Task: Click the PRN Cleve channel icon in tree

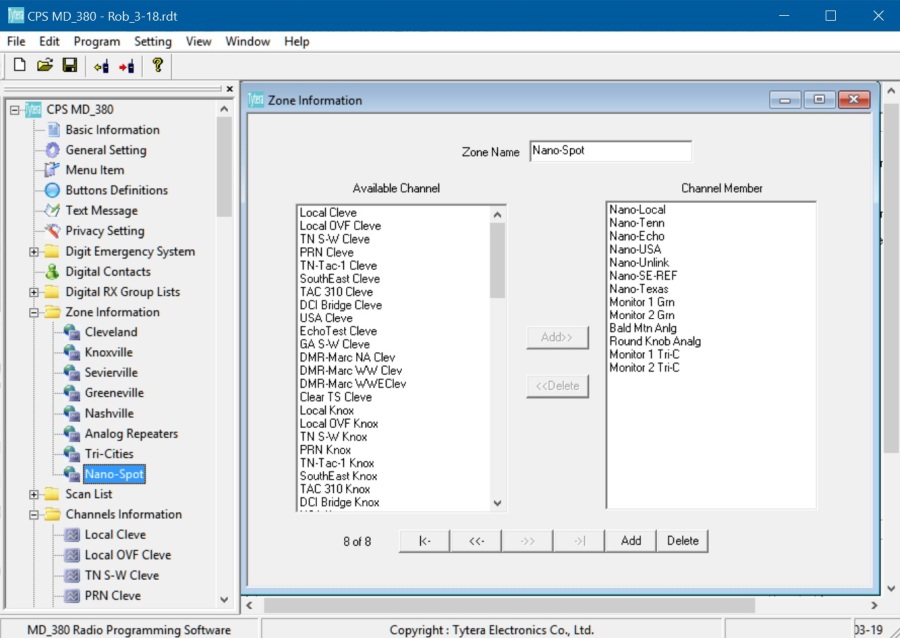Action: coord(72,596)
